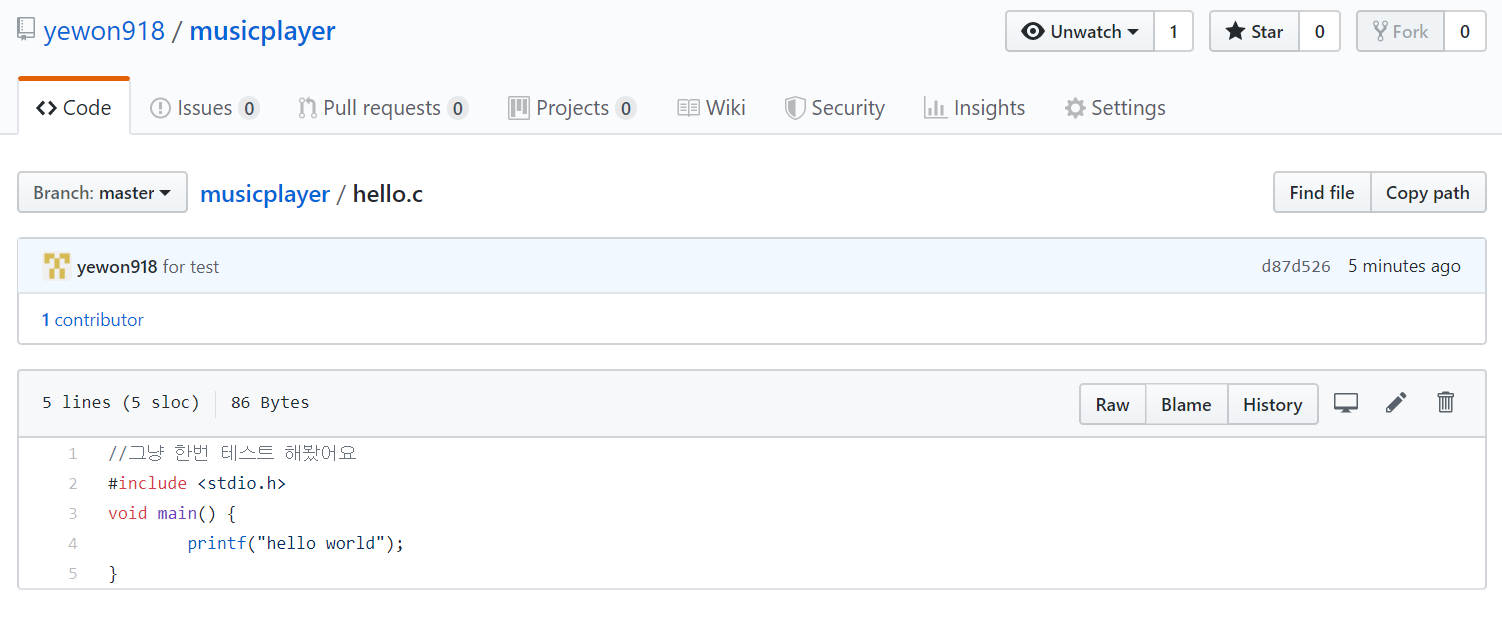
Task: View the stargazers count of 0
Action: tap(1319, 31)
